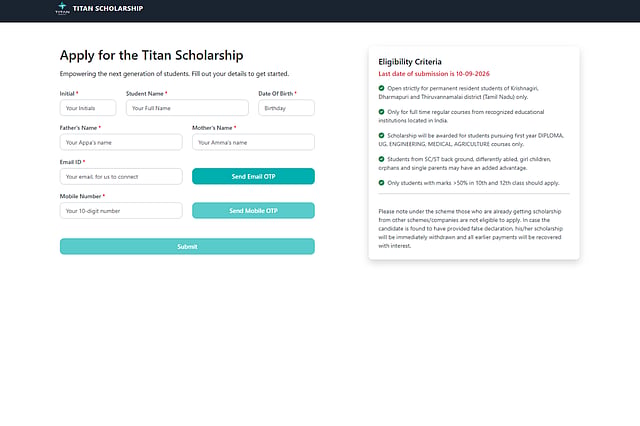This screenshot has width=640, height=426.
Task: Click the Eligibility Criteria heading
Action: pos(410,62)
